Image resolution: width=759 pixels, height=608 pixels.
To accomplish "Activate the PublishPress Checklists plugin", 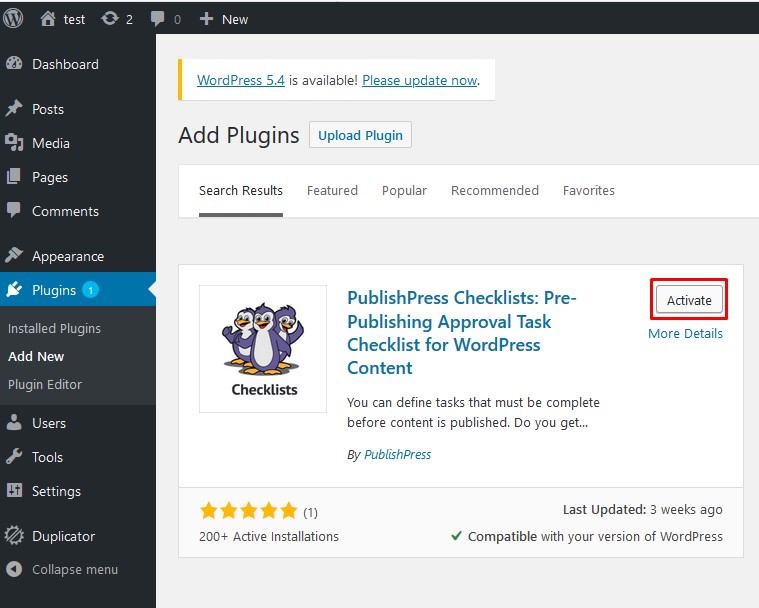I will (x=689, y=300).
